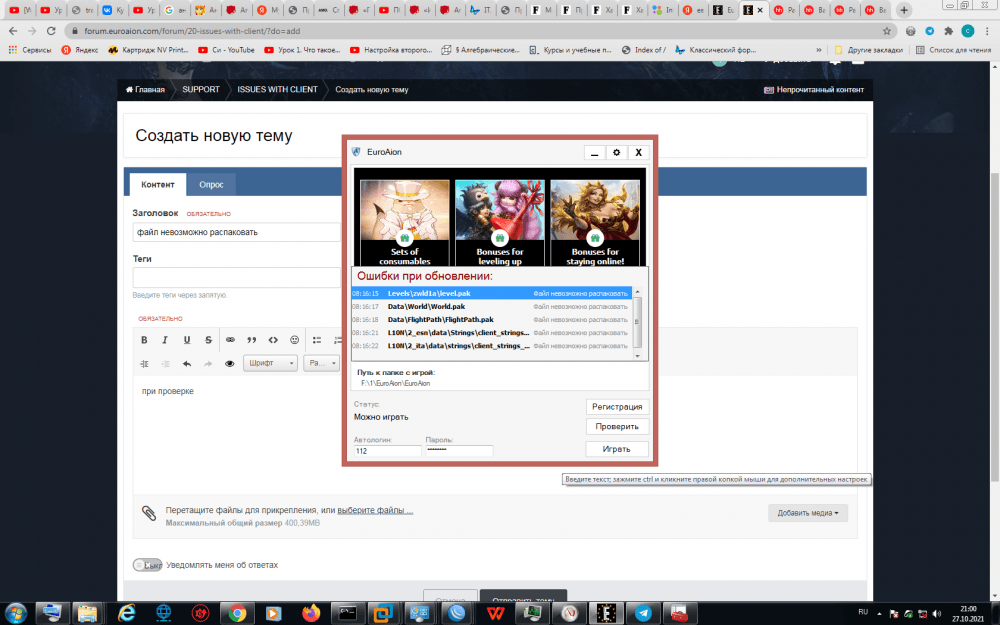
Task: Open ISSUES WITH CLIENT breadcrumb
Action: 277,89
